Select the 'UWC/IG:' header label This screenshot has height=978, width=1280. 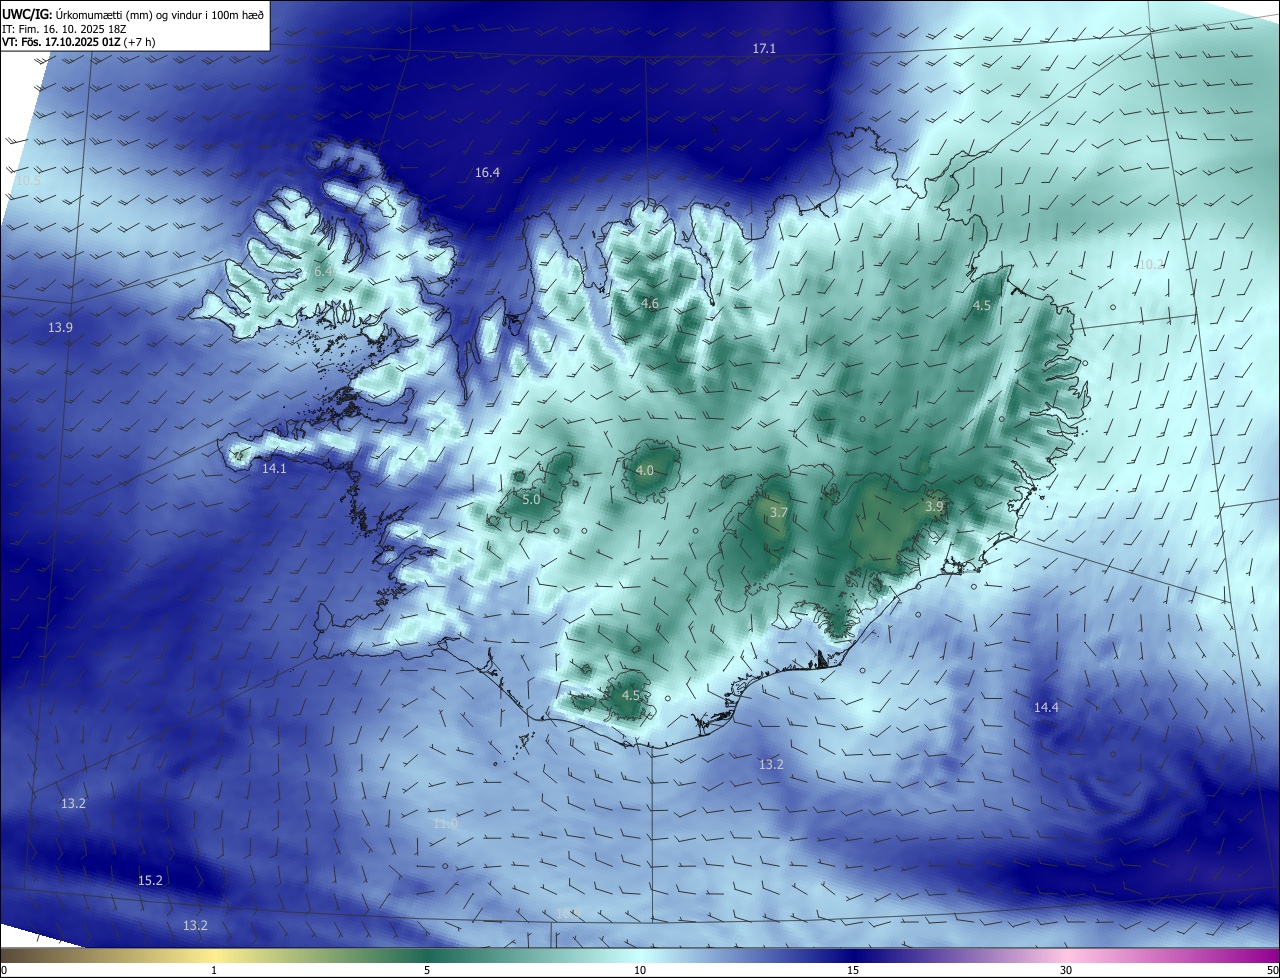tap(27, 16)
